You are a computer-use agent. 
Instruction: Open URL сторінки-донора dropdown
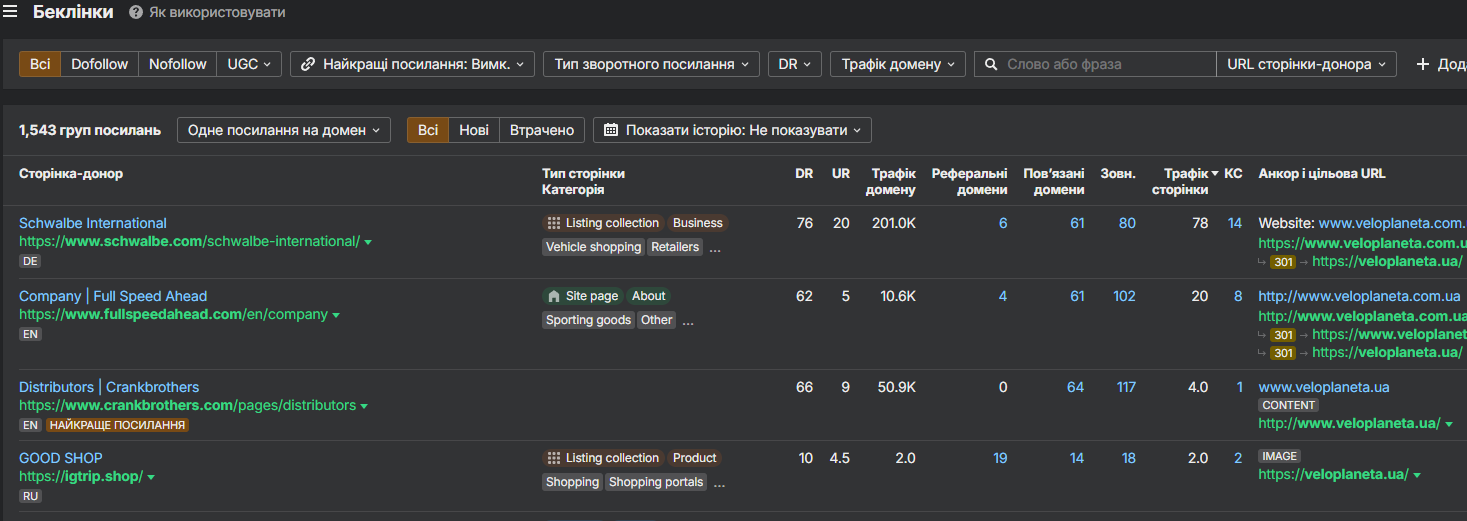coord(1306,64)
